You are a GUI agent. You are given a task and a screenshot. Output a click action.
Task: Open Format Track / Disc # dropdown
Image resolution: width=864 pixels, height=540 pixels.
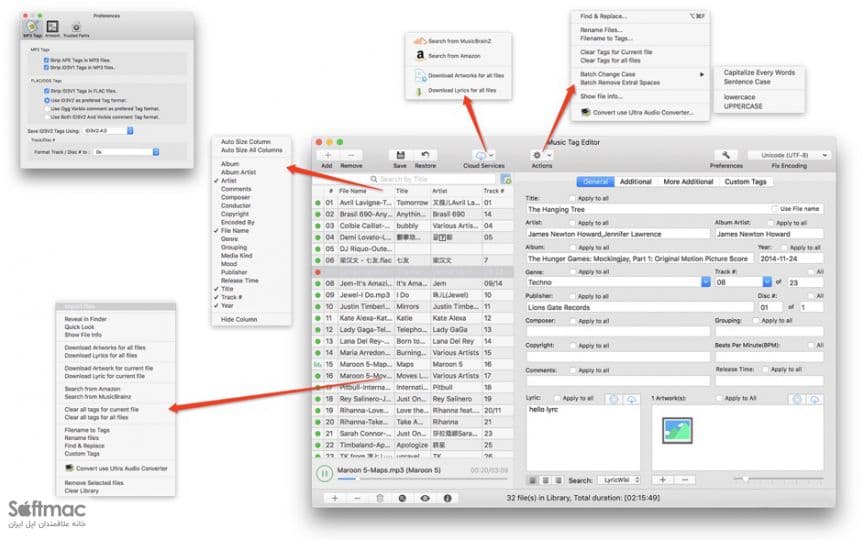pos(126,152)
